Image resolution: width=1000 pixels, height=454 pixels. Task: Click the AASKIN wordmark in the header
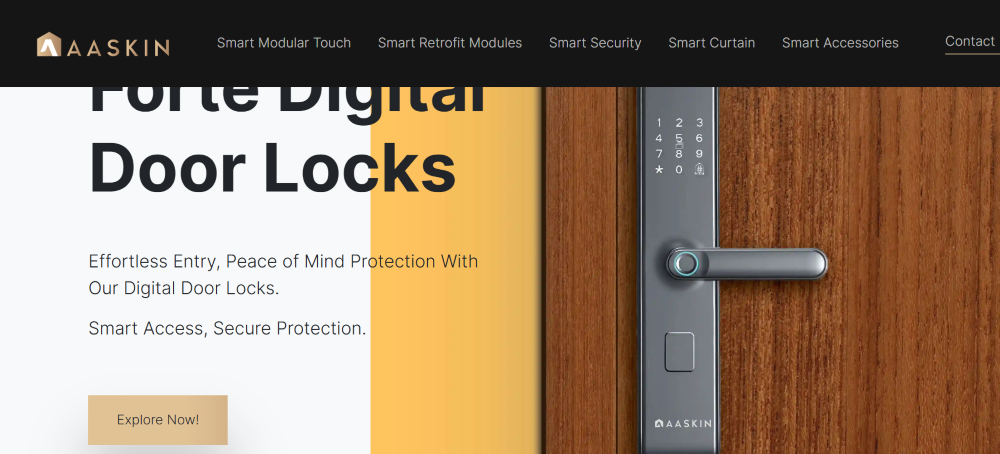[118, 47]
